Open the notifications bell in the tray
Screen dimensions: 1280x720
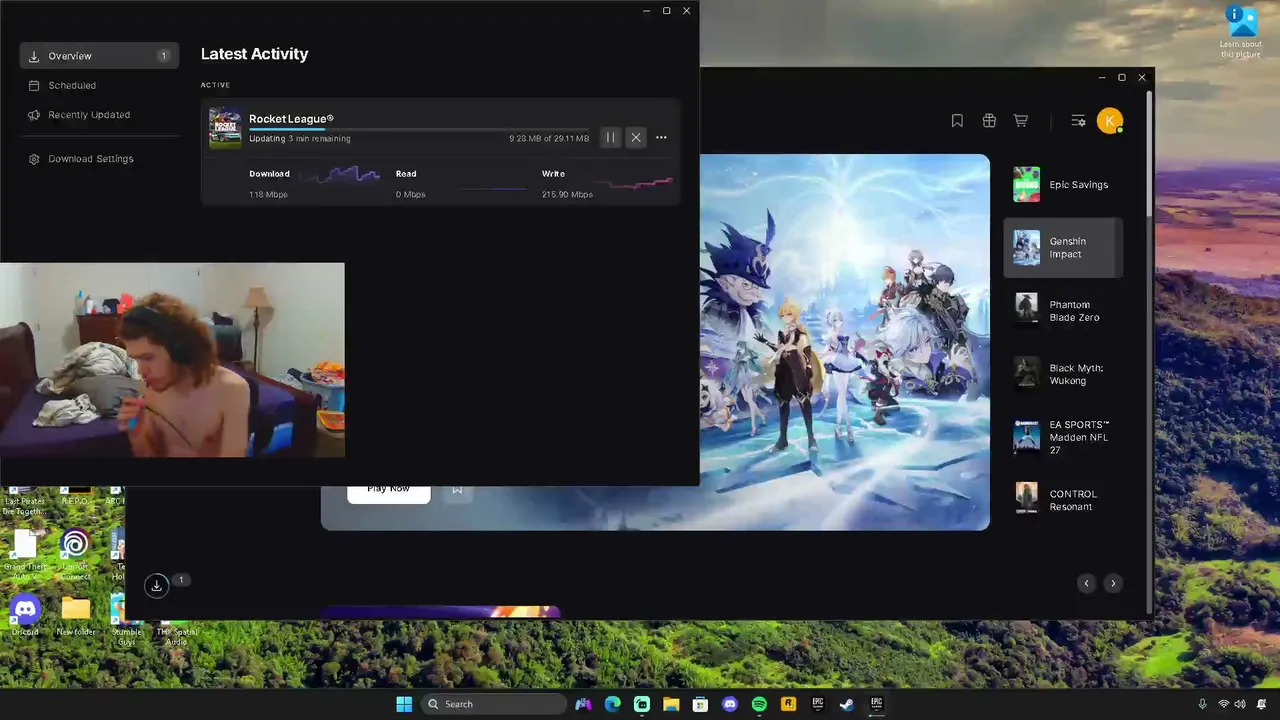[x=1262, y=704]
